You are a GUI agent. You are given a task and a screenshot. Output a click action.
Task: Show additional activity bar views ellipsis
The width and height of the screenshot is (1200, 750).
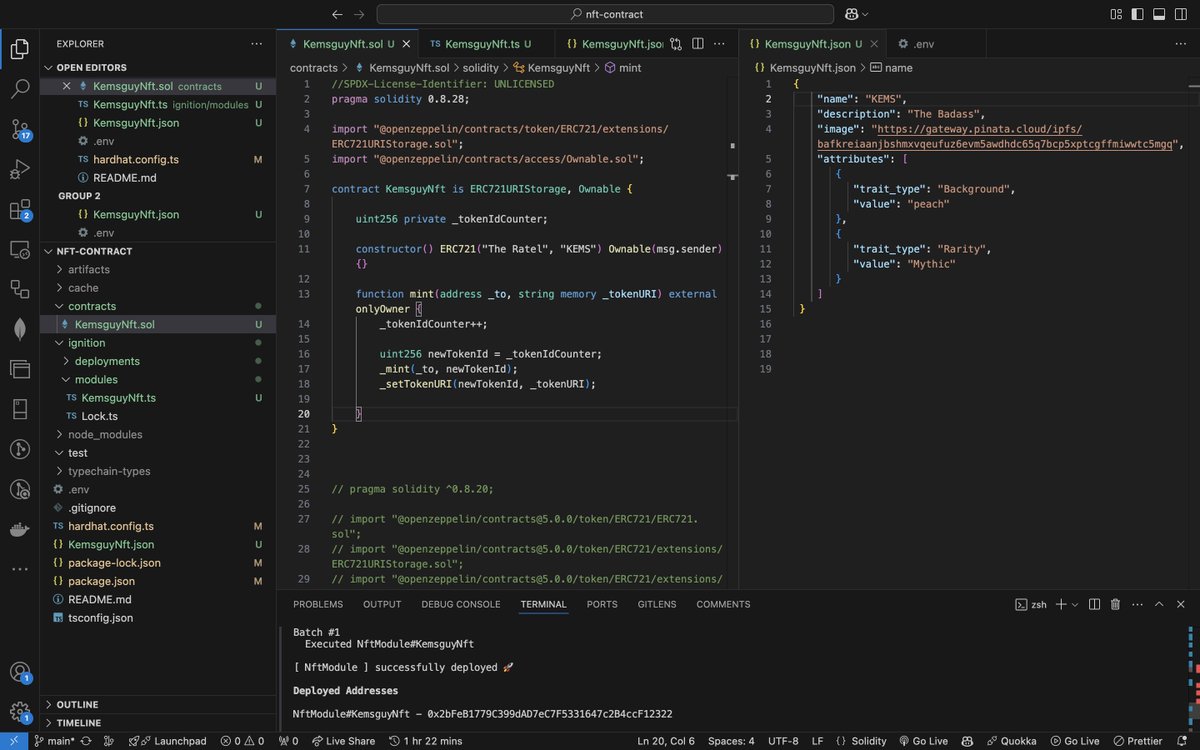coord(19,568)
